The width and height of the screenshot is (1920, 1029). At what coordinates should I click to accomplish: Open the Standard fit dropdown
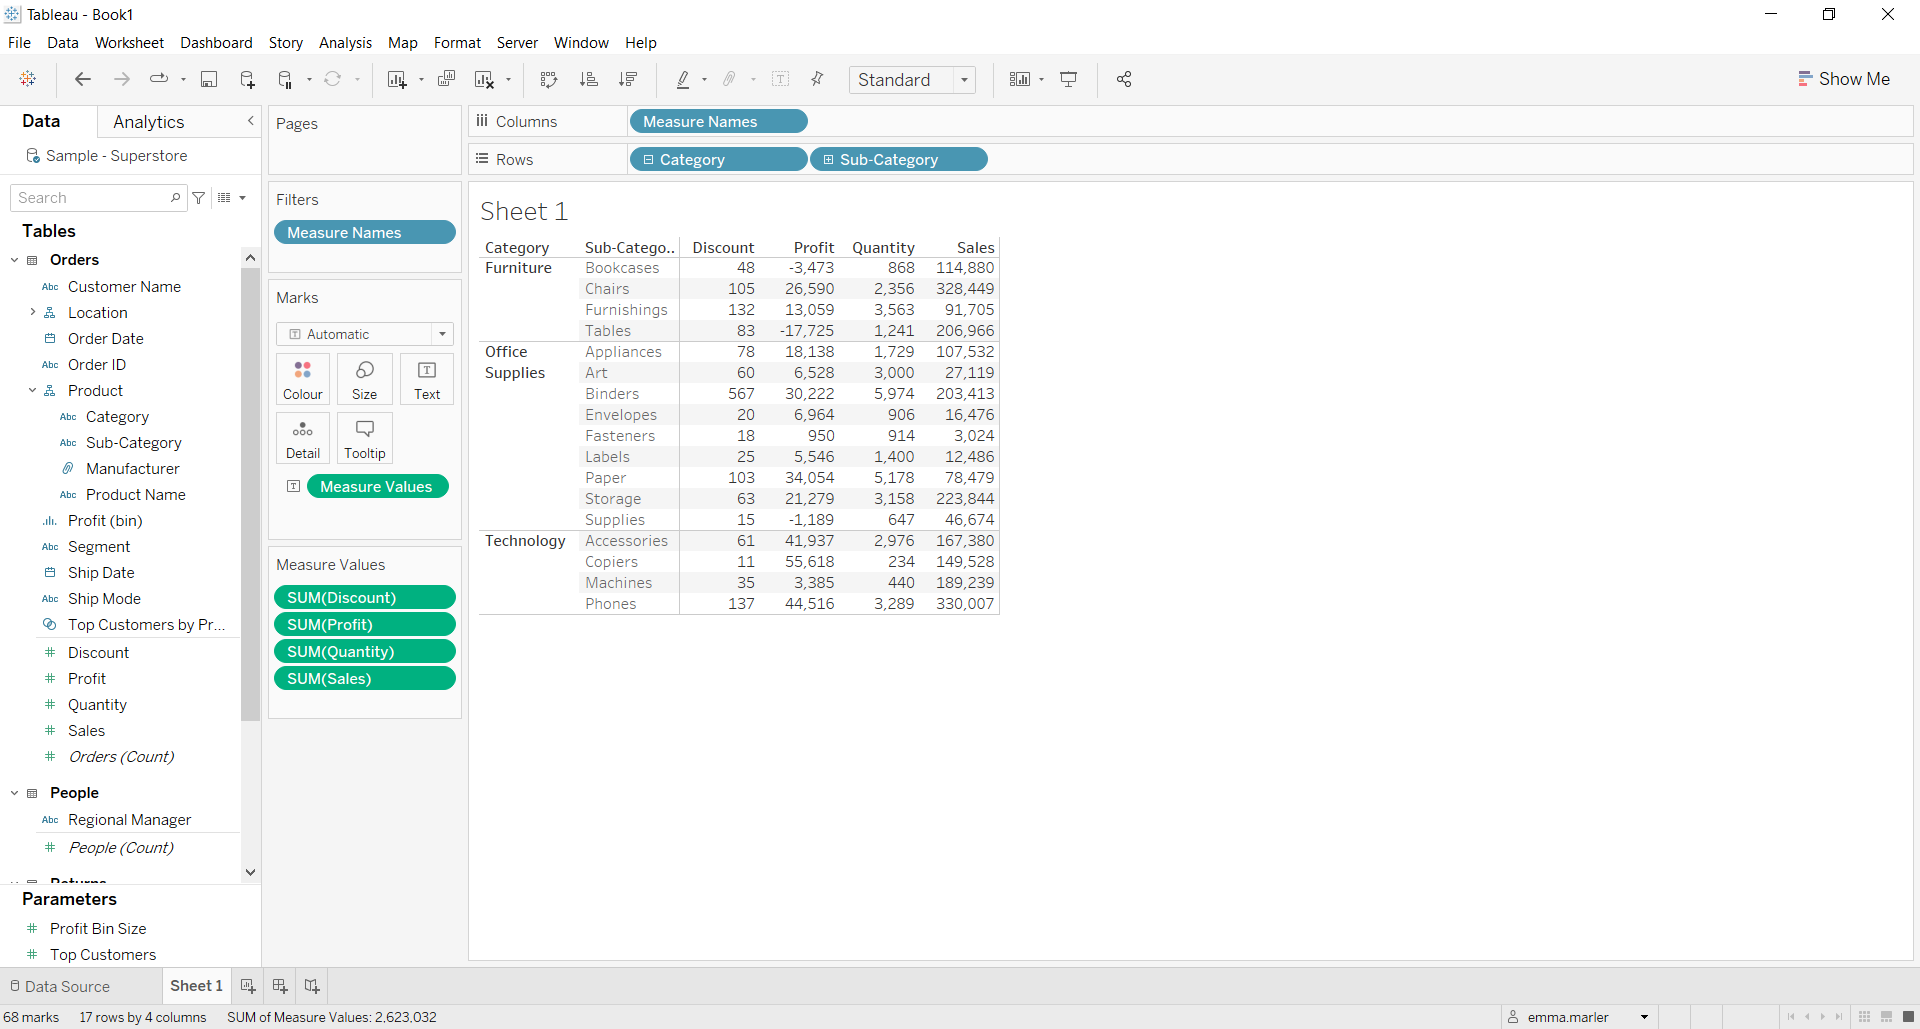[x=963, y=79]
